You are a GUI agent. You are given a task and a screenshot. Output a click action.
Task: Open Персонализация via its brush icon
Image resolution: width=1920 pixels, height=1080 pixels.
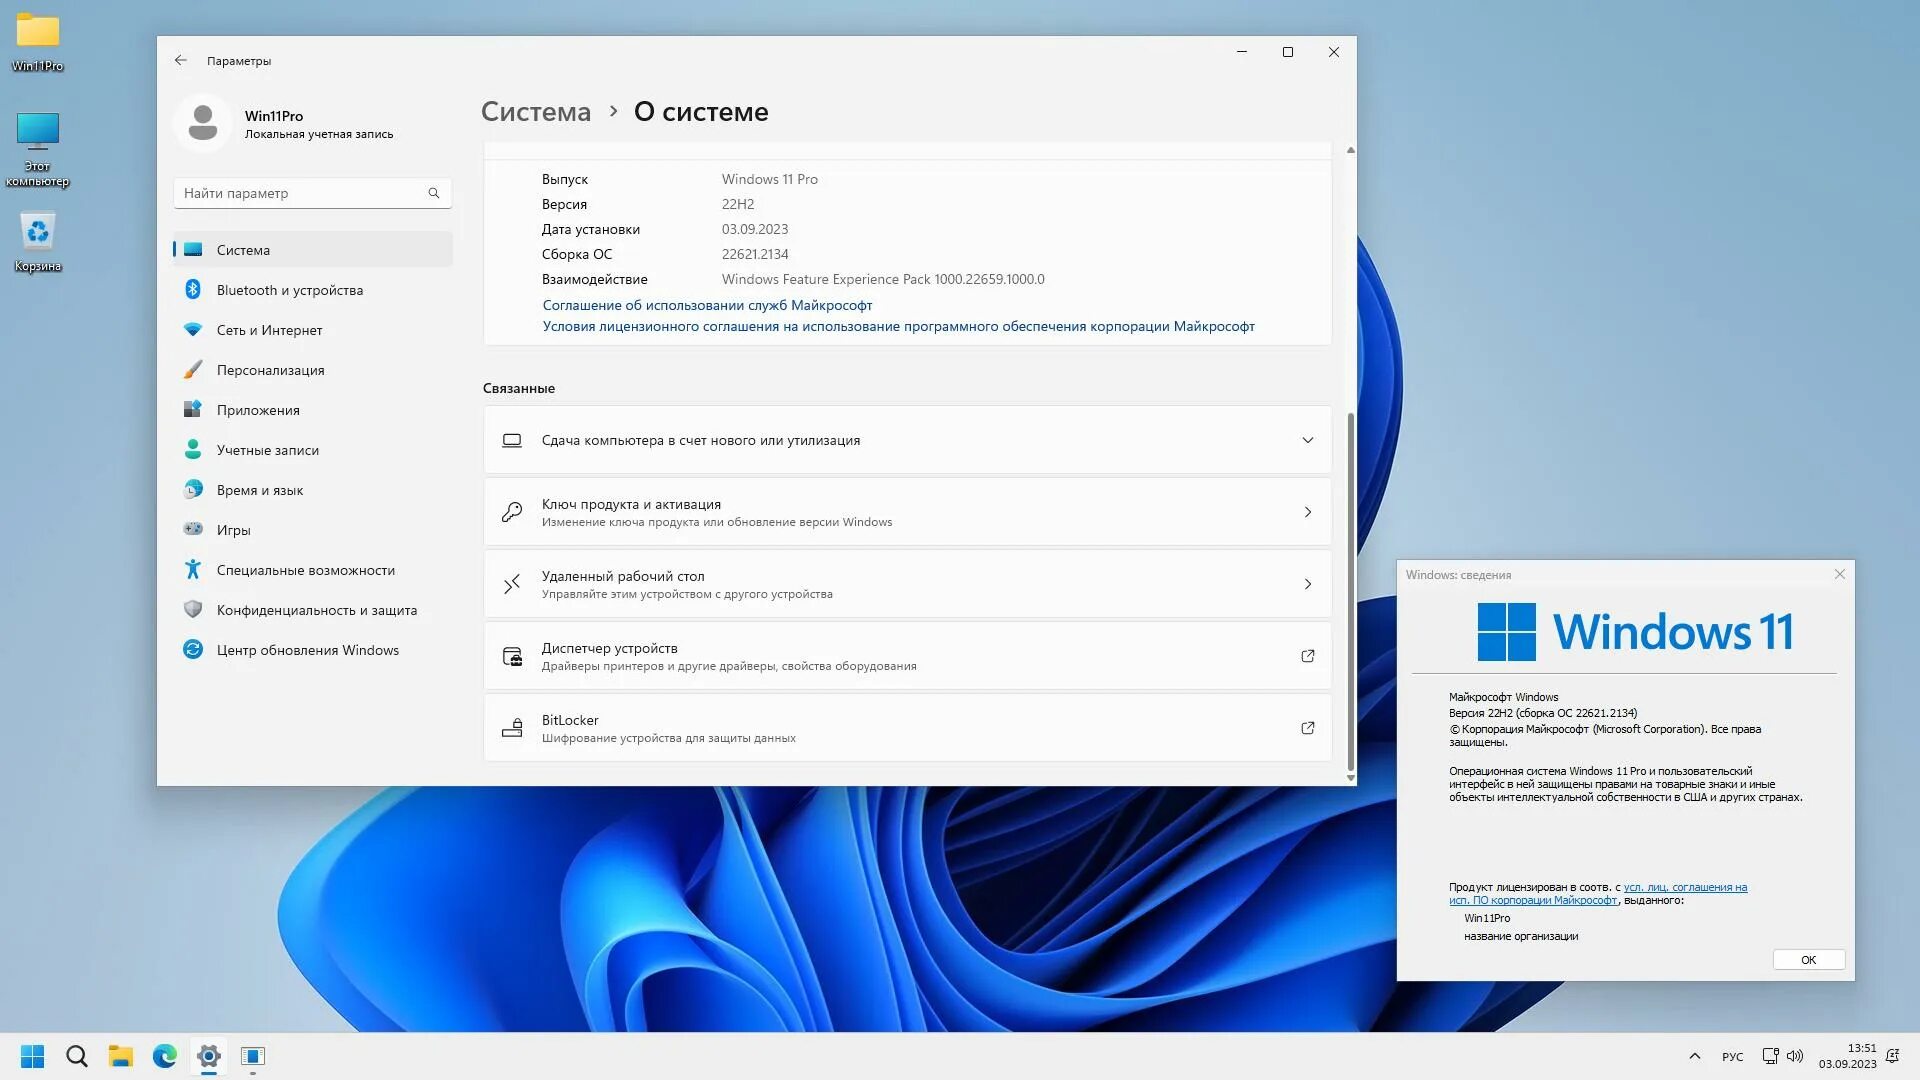click(x=193, y=369)
